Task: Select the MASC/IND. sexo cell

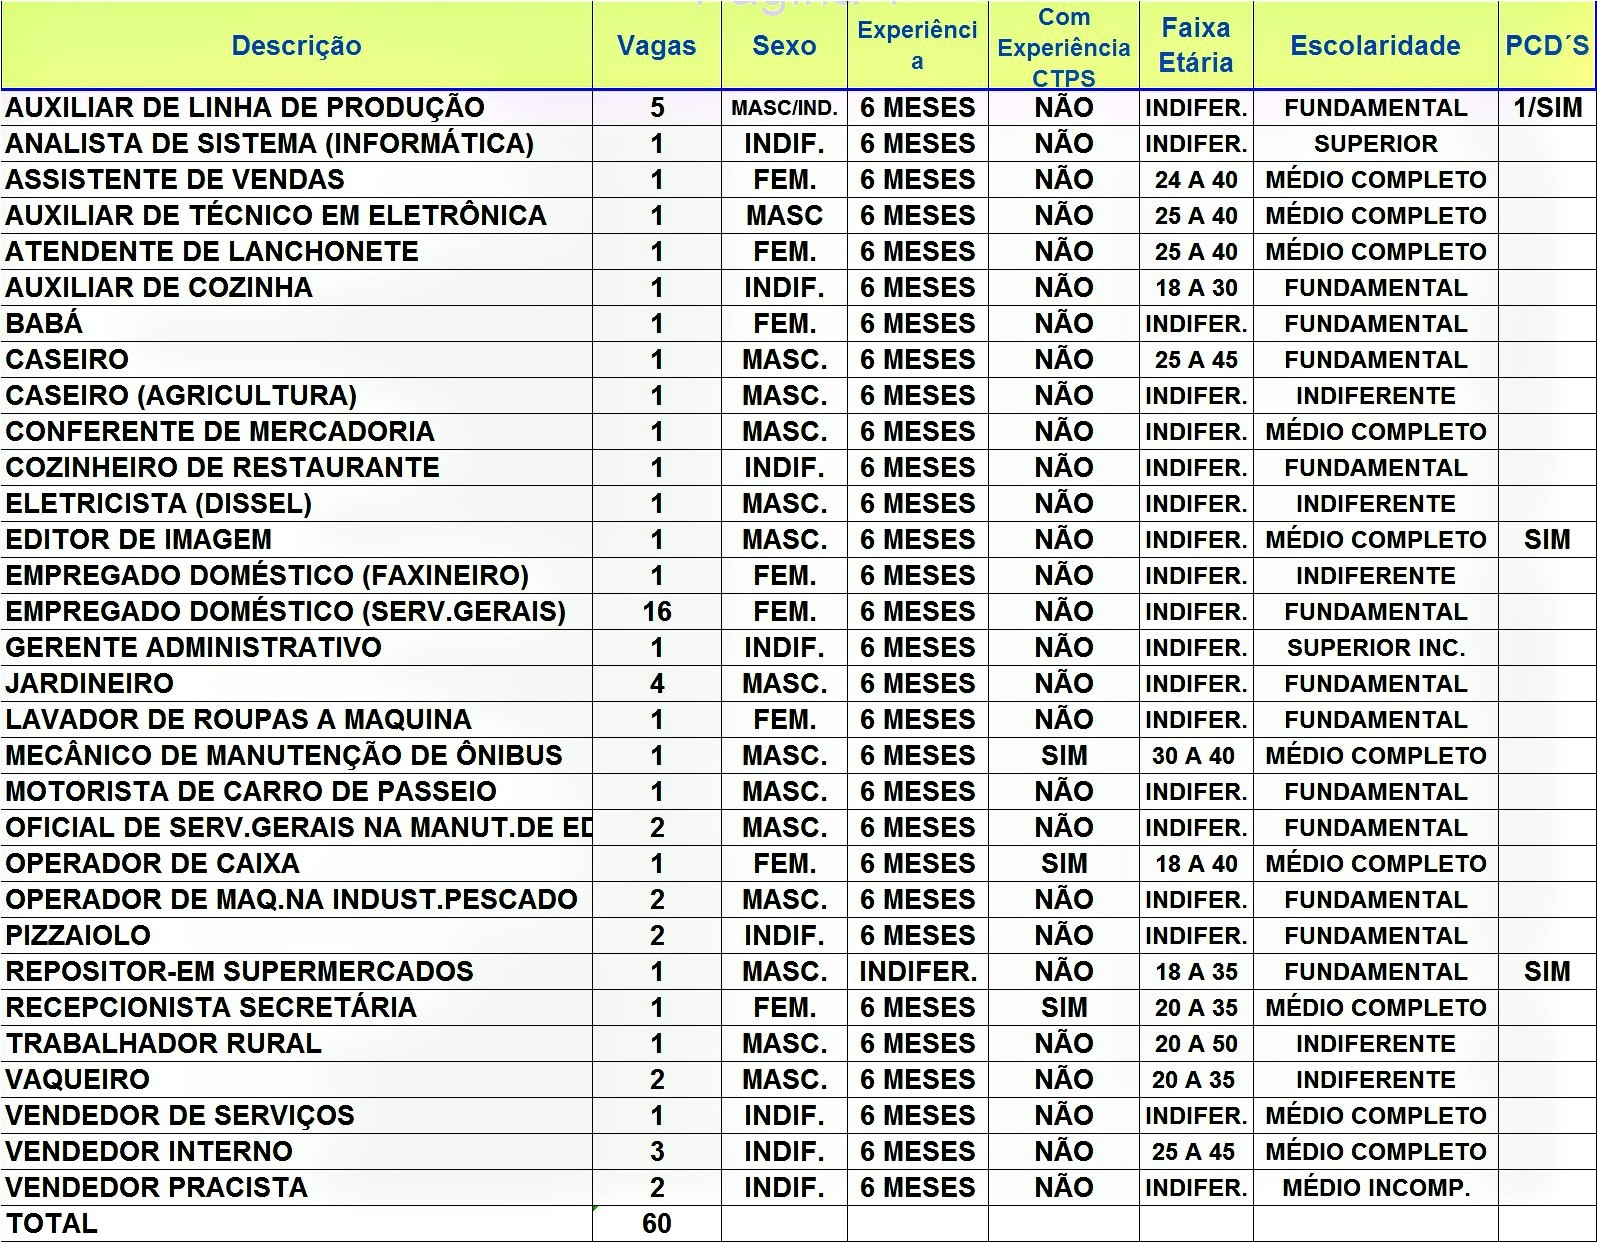Action: 784,108
